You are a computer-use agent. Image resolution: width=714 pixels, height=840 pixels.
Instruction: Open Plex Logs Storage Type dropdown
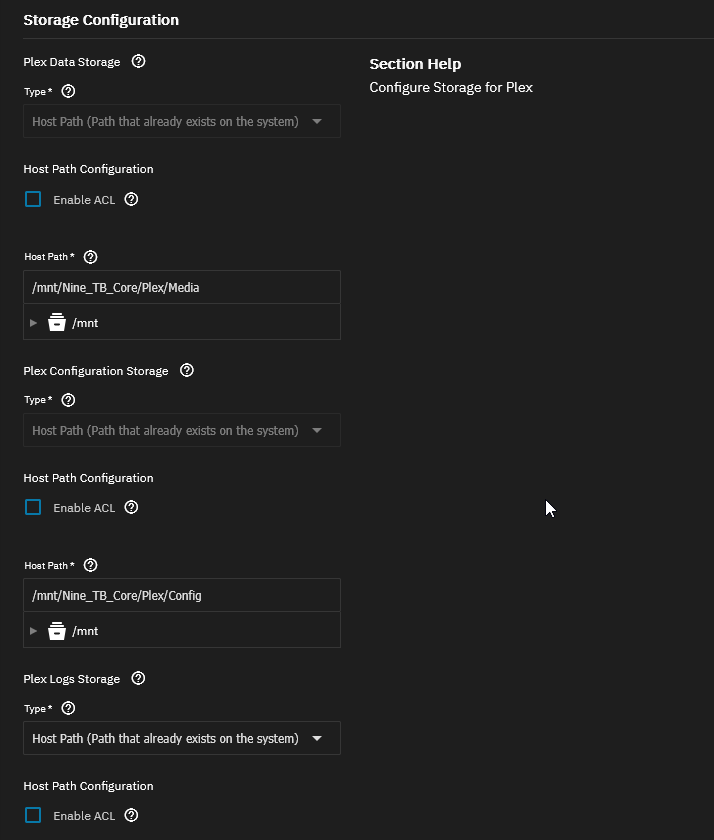(182, 738)
